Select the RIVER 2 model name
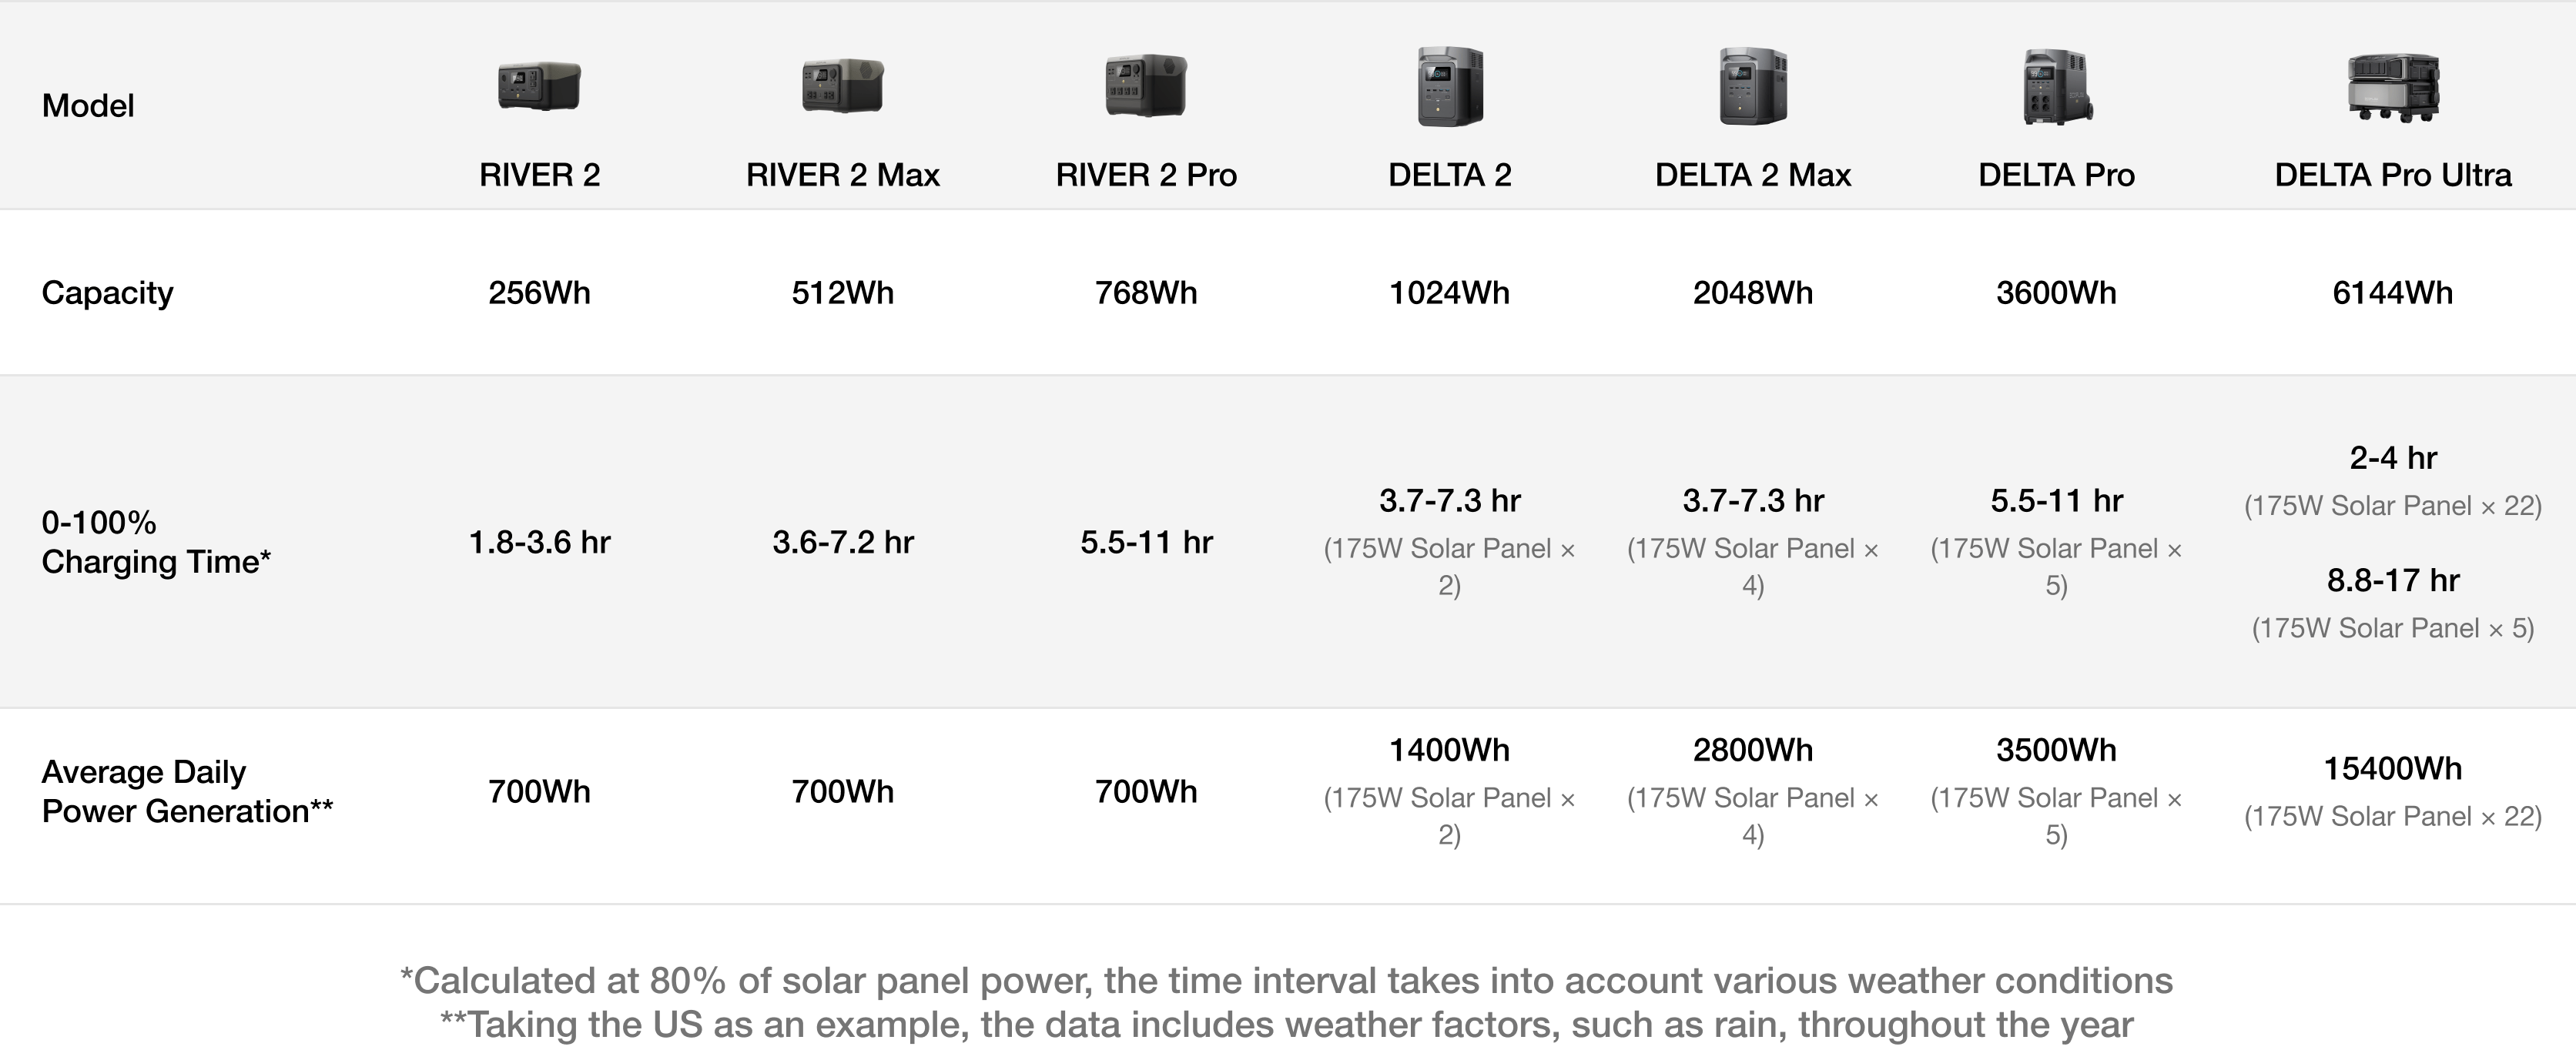 click(539, 175)
